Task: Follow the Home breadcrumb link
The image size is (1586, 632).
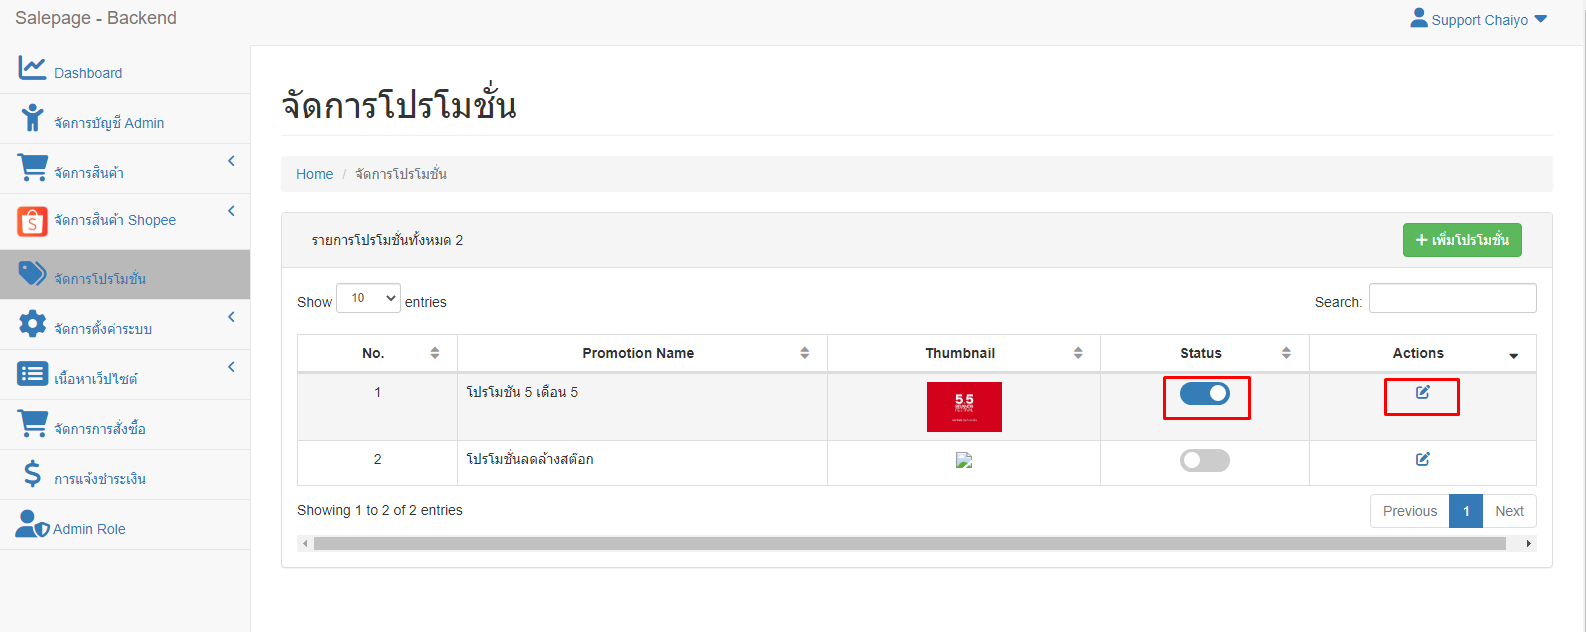Action: point(314,174)
